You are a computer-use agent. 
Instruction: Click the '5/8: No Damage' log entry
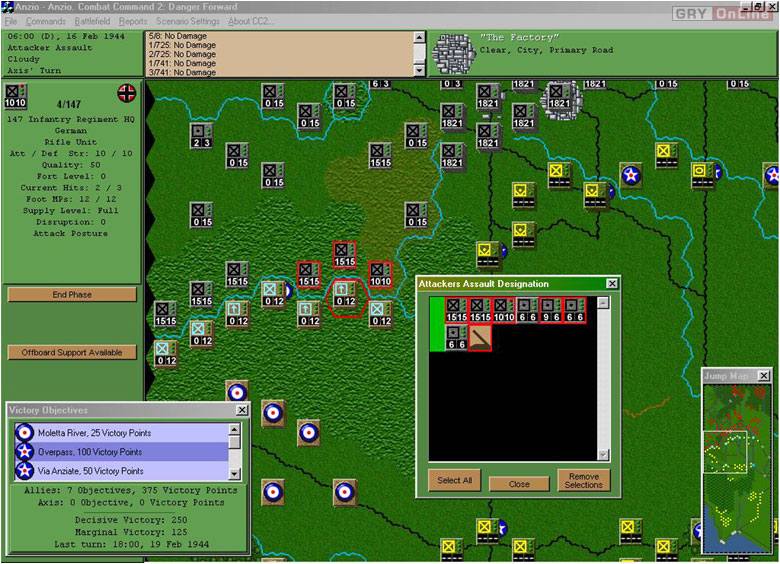(x=178, y=36)
